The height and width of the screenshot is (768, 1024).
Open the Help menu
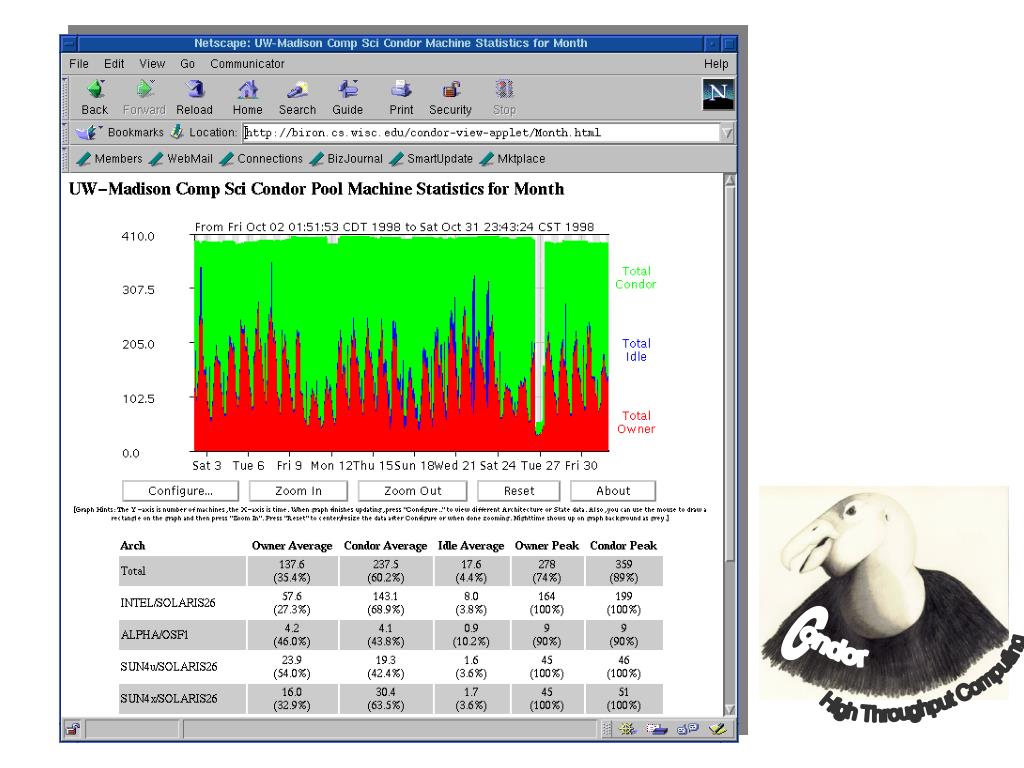(x=716, y=63)
